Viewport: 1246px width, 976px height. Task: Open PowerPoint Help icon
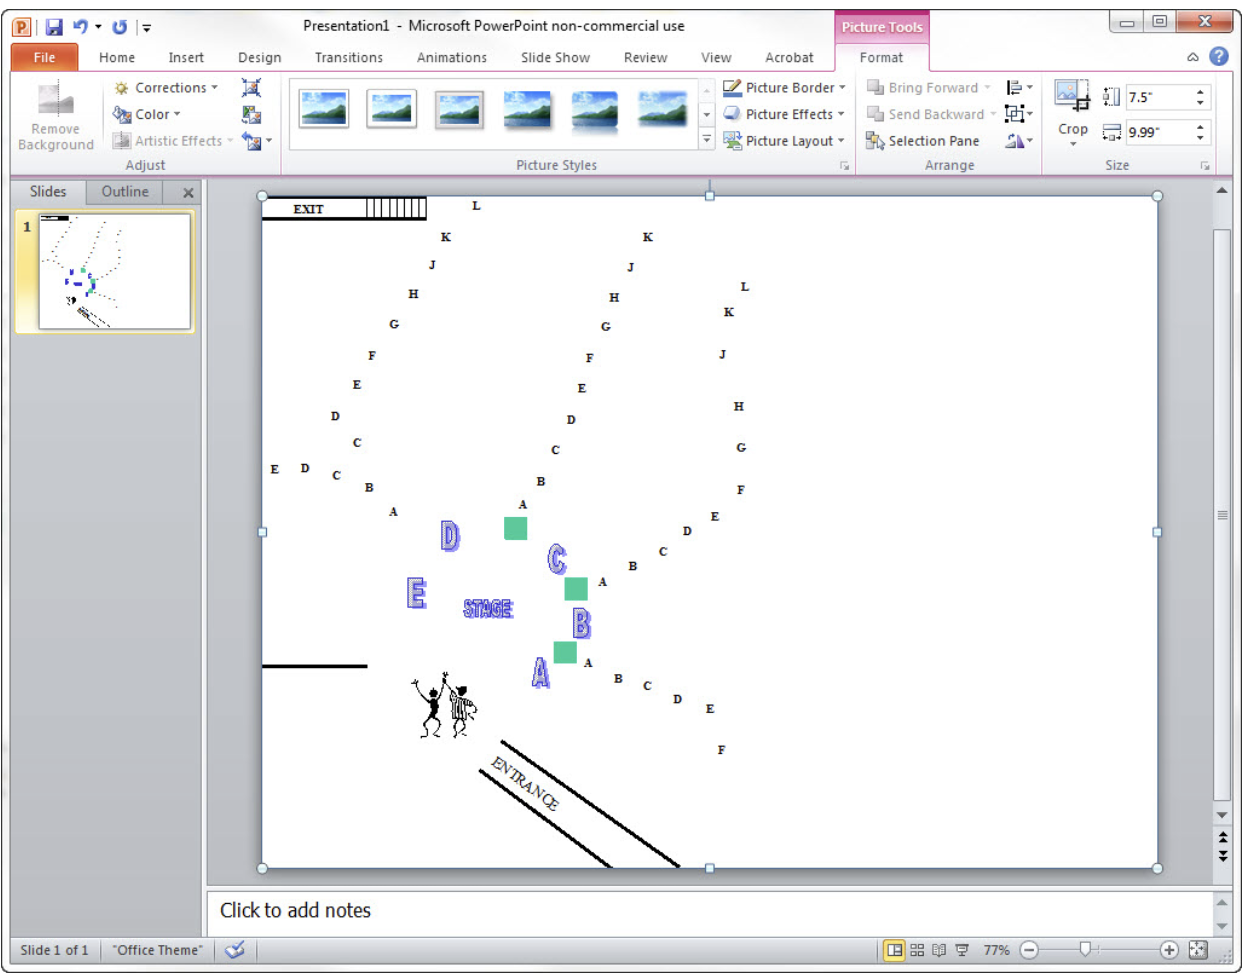click(1219, 57)
